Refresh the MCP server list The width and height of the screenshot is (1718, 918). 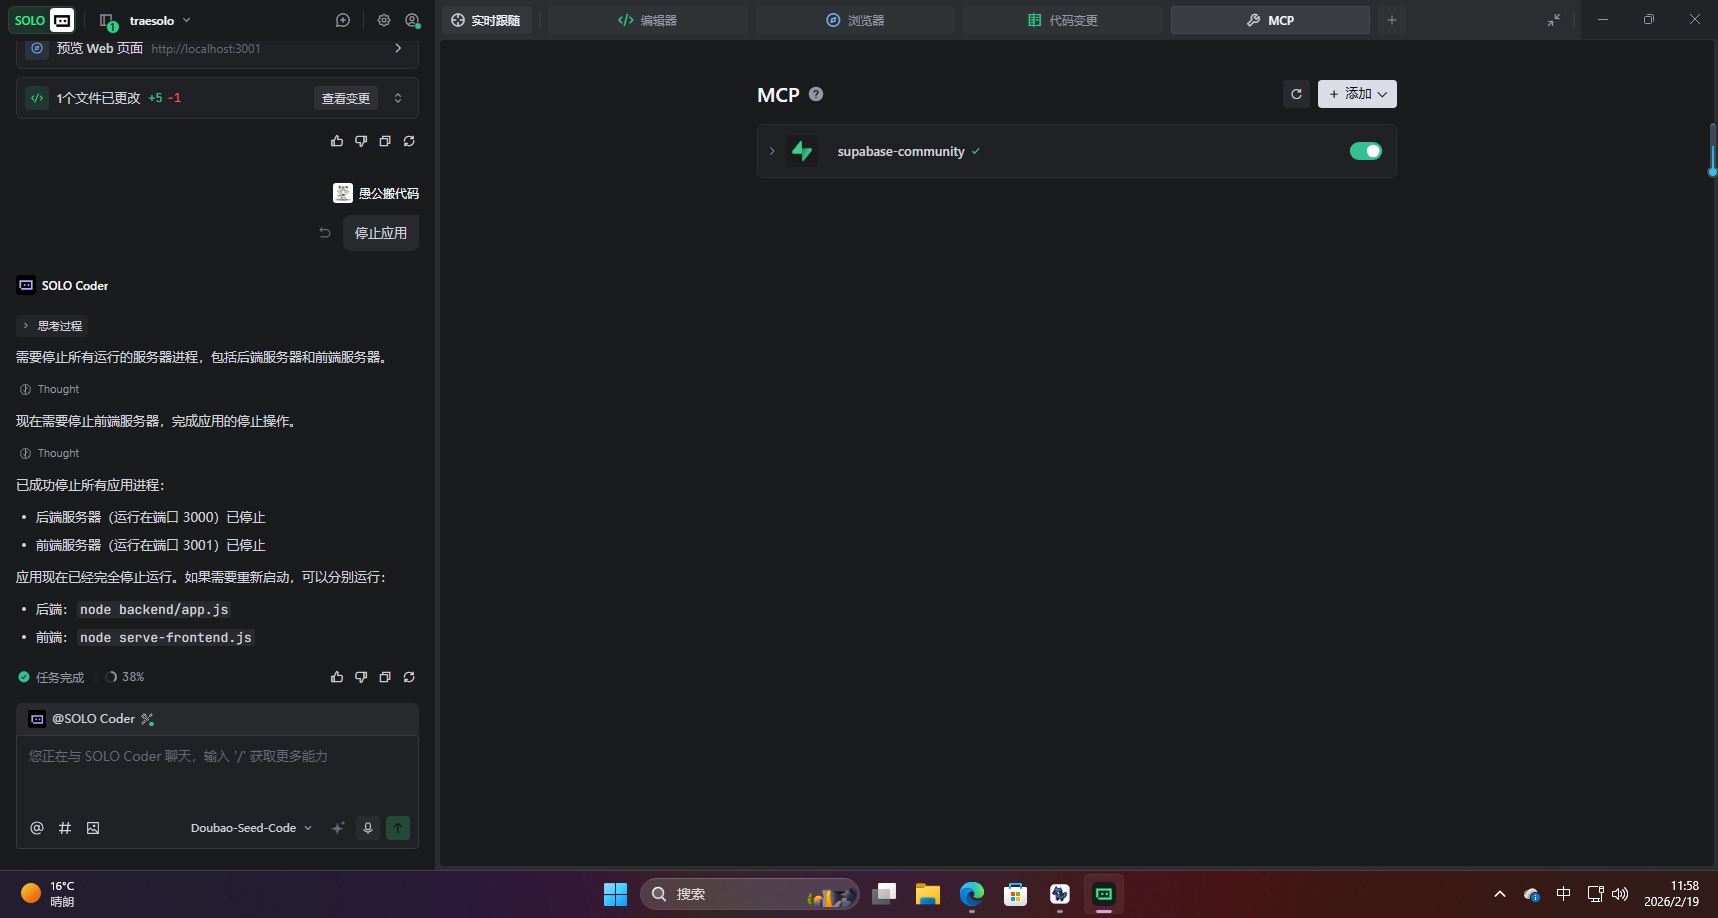1296,94
